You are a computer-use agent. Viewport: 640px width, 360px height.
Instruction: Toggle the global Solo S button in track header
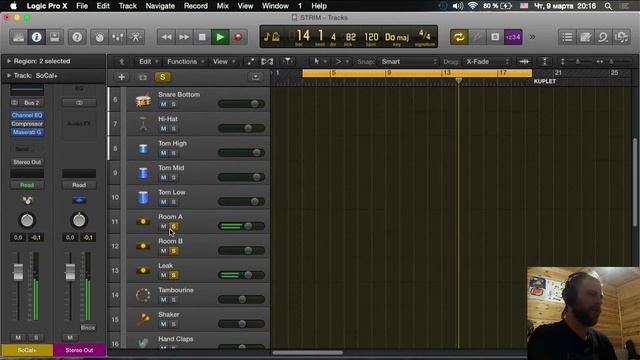coord(162,77)
